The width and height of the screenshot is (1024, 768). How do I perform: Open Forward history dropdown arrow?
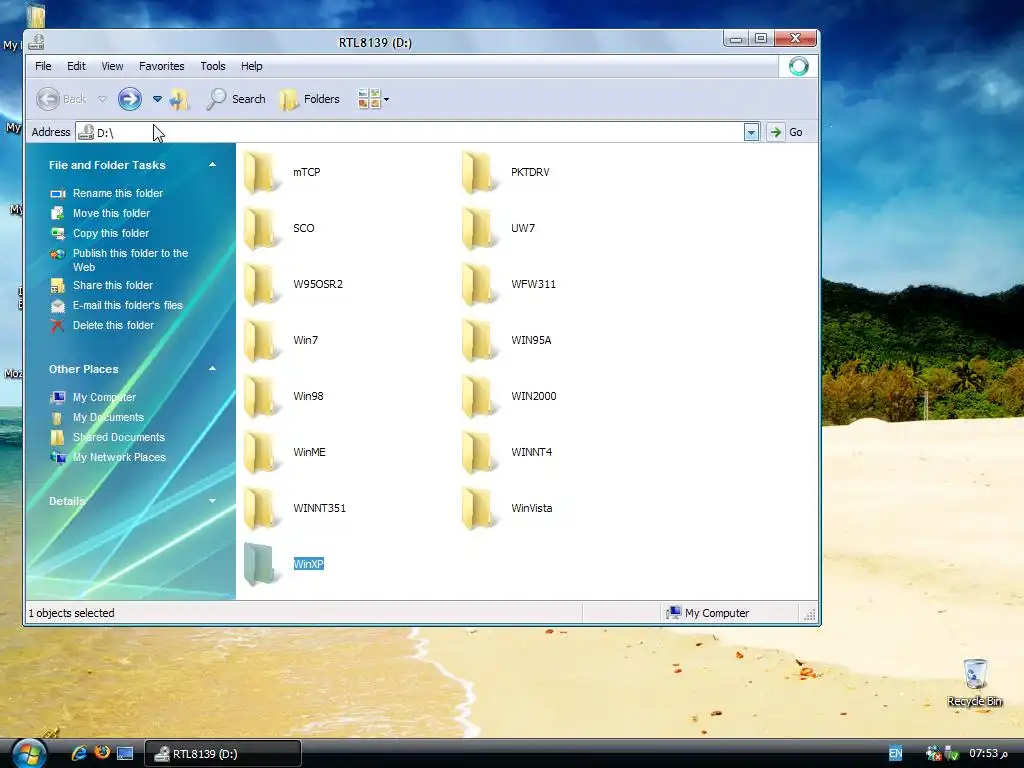(x=157, y=99)
